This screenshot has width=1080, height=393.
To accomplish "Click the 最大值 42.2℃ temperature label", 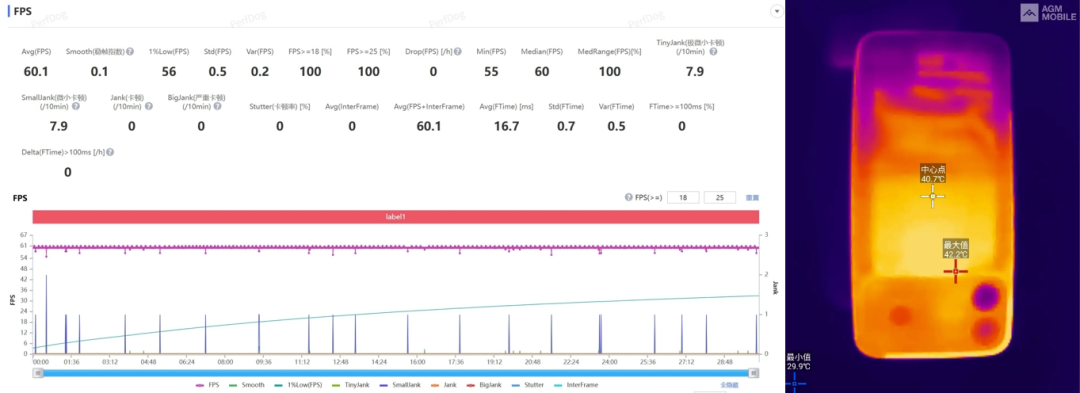I will click(955, 249).
